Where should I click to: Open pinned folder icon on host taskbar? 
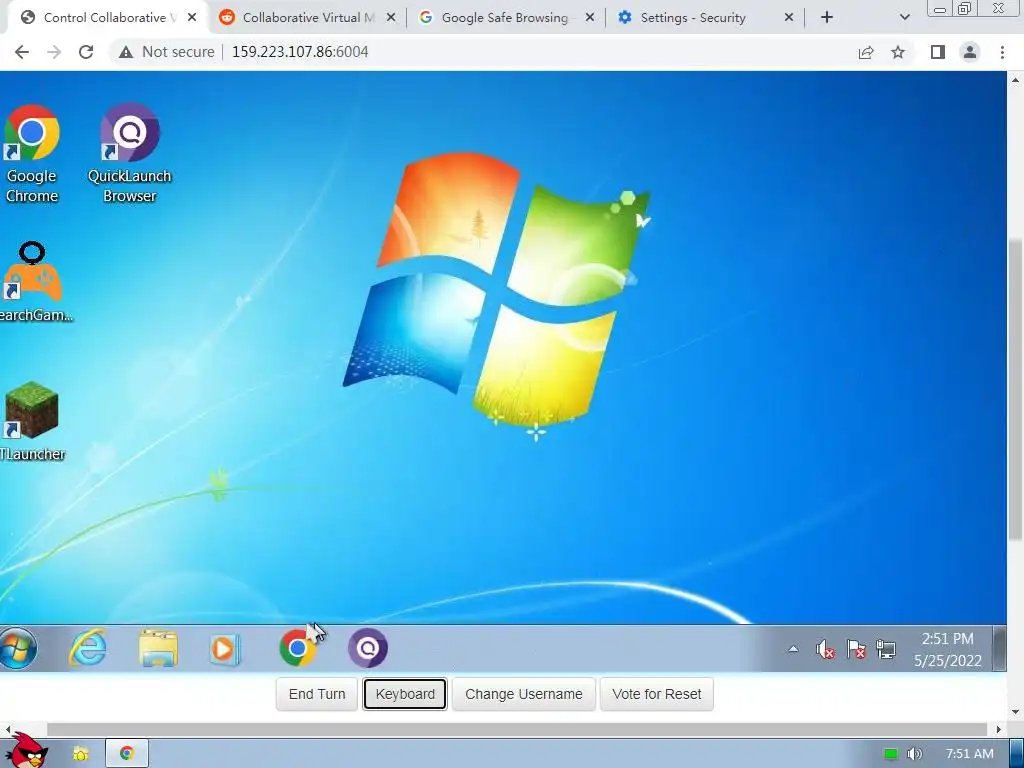(x=80, y=754)
